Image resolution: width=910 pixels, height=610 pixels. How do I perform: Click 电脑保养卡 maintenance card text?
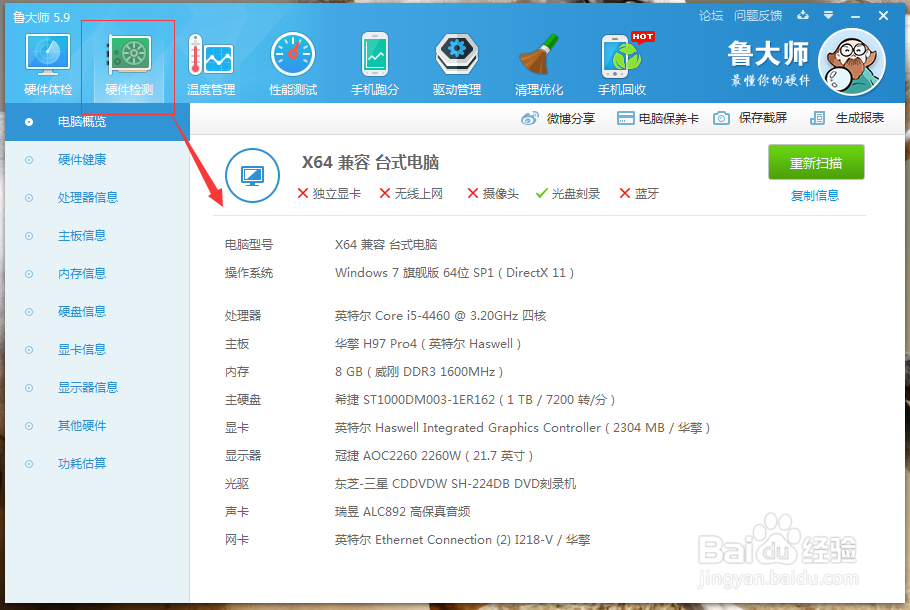point(669,118)
